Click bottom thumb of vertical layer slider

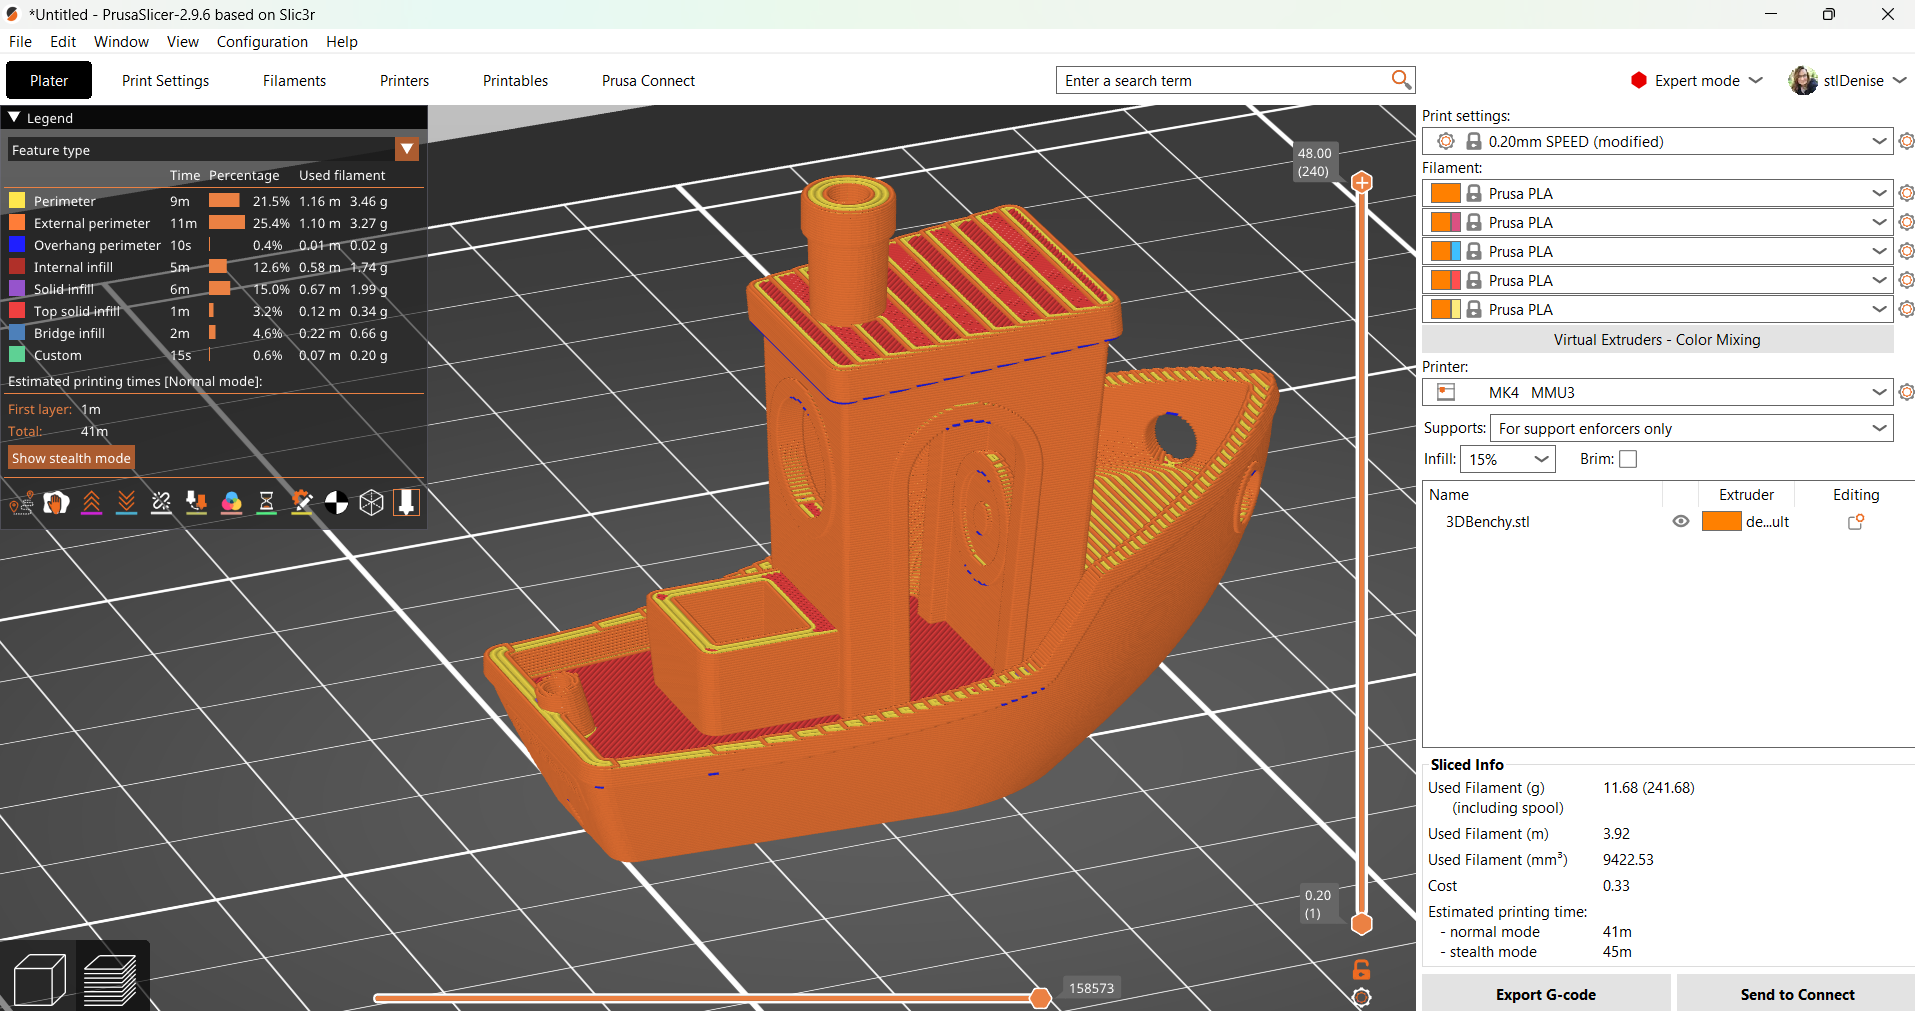click(x=1362, y=923)
